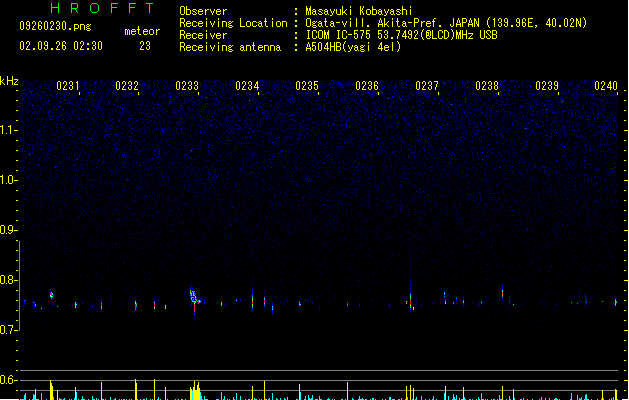Click the Receiver label
This screenshot has width=629, height=400.
[203, 35]
